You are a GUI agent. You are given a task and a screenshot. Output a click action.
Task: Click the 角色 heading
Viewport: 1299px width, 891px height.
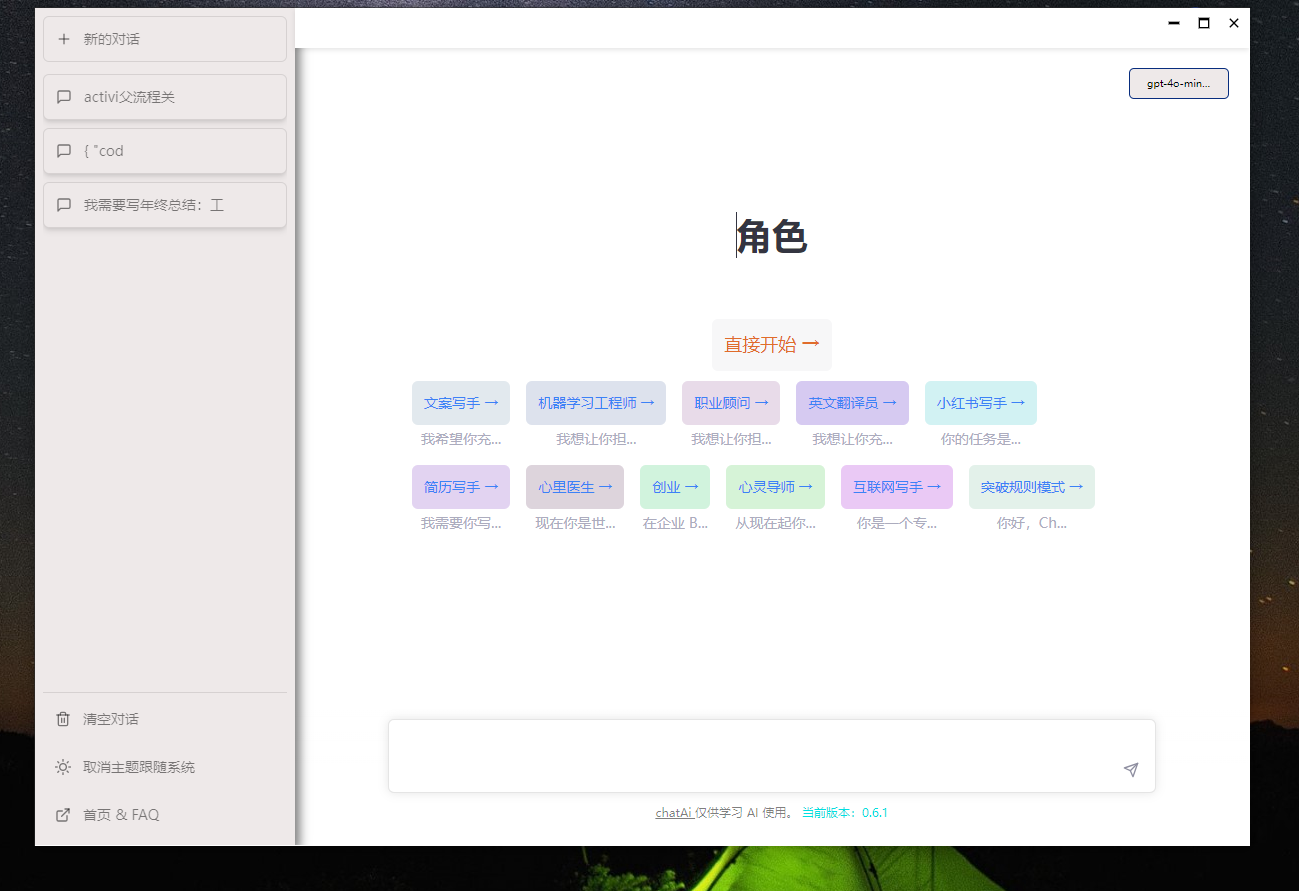tap(772, 237)
